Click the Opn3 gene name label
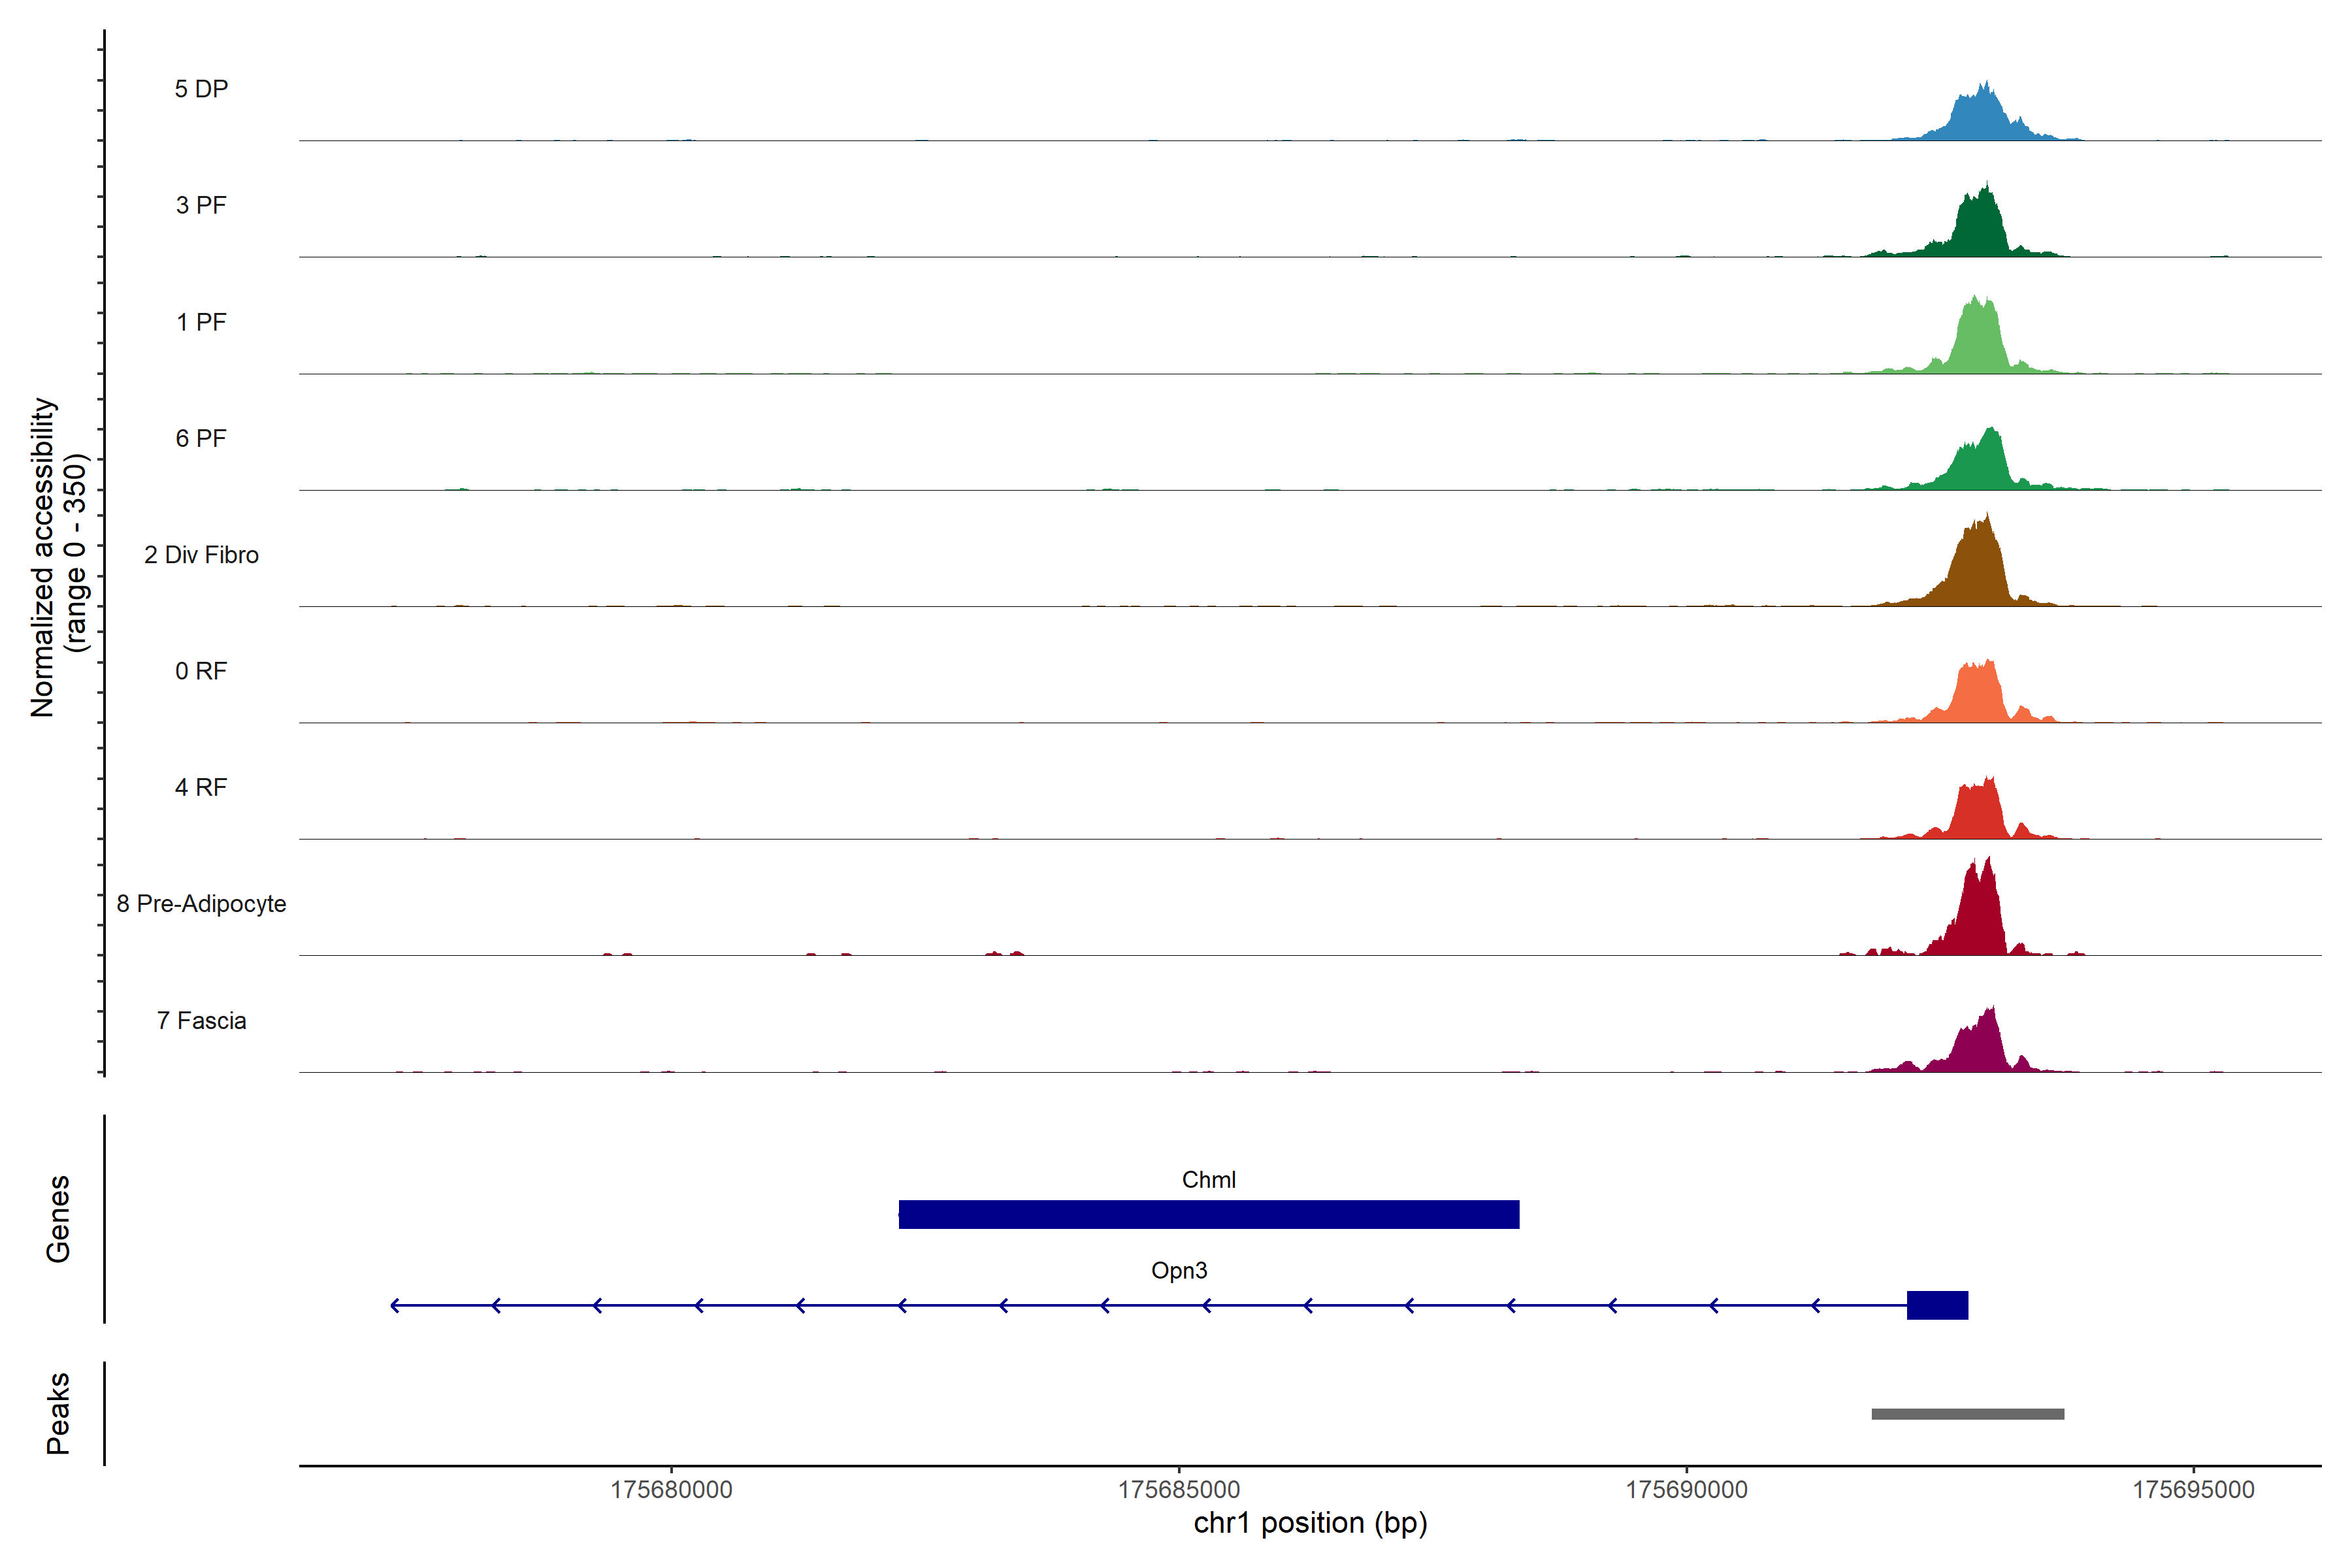The image size is (2352, 1568). (x=1179, y=1271)
